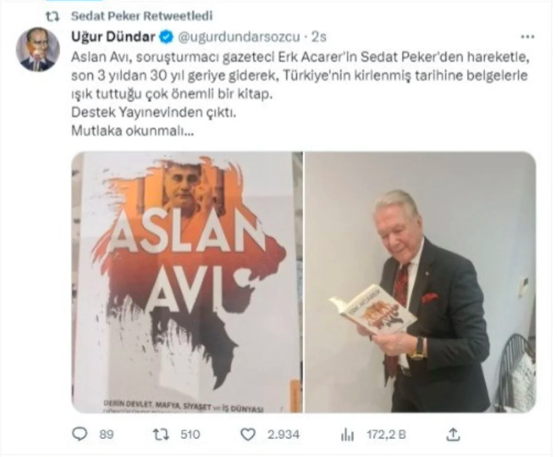Open the Sedat Peker Retweetledi link
This screenshot has height=457, width=558.
click(142, 16)
